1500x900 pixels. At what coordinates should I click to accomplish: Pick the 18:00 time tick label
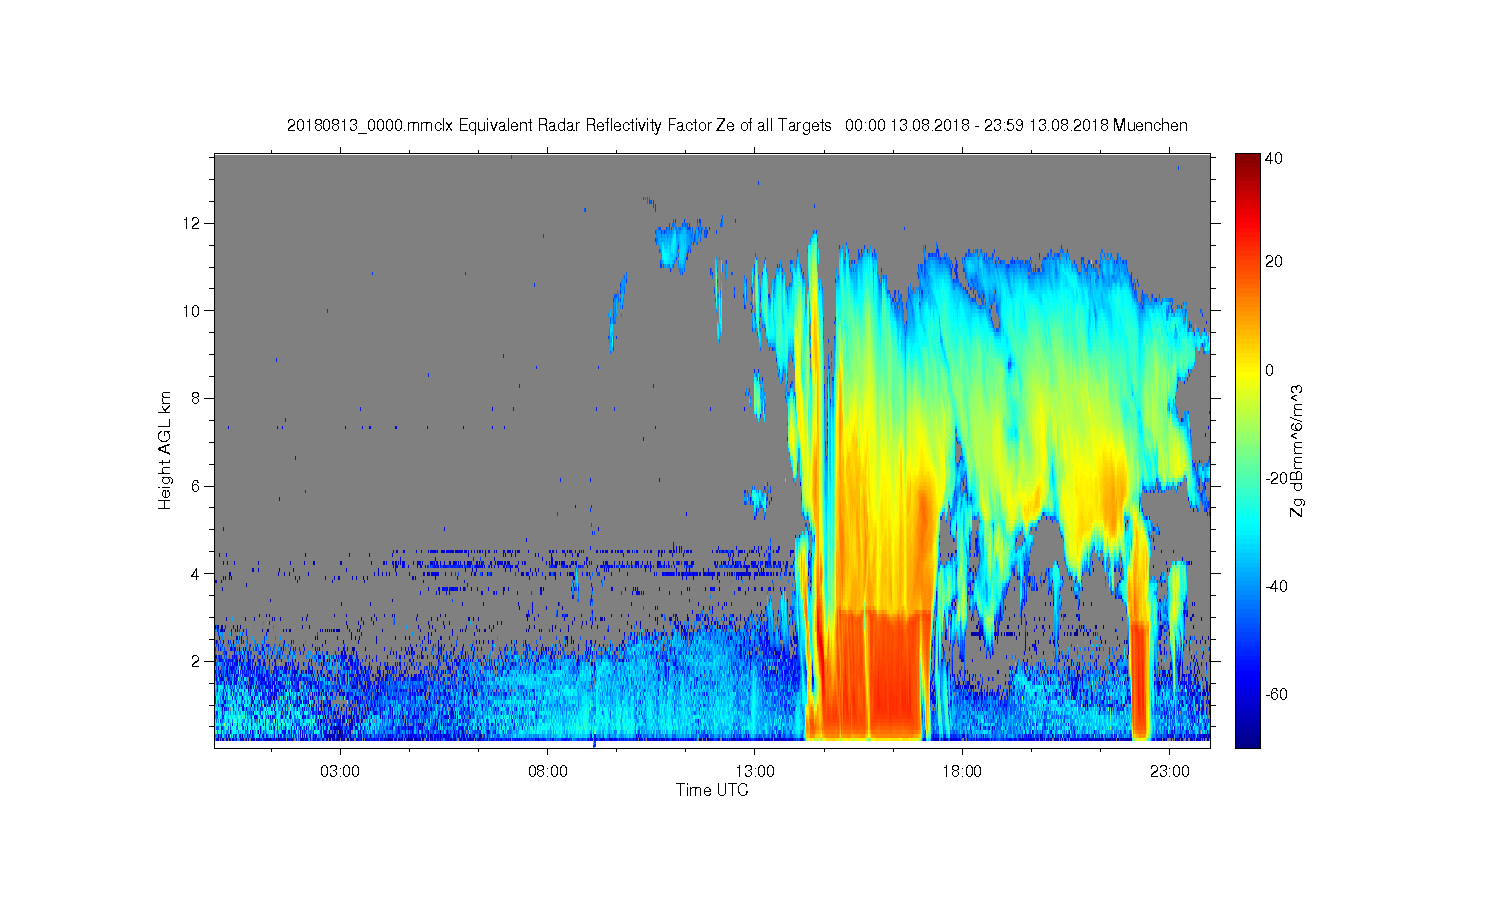point(962,772)
